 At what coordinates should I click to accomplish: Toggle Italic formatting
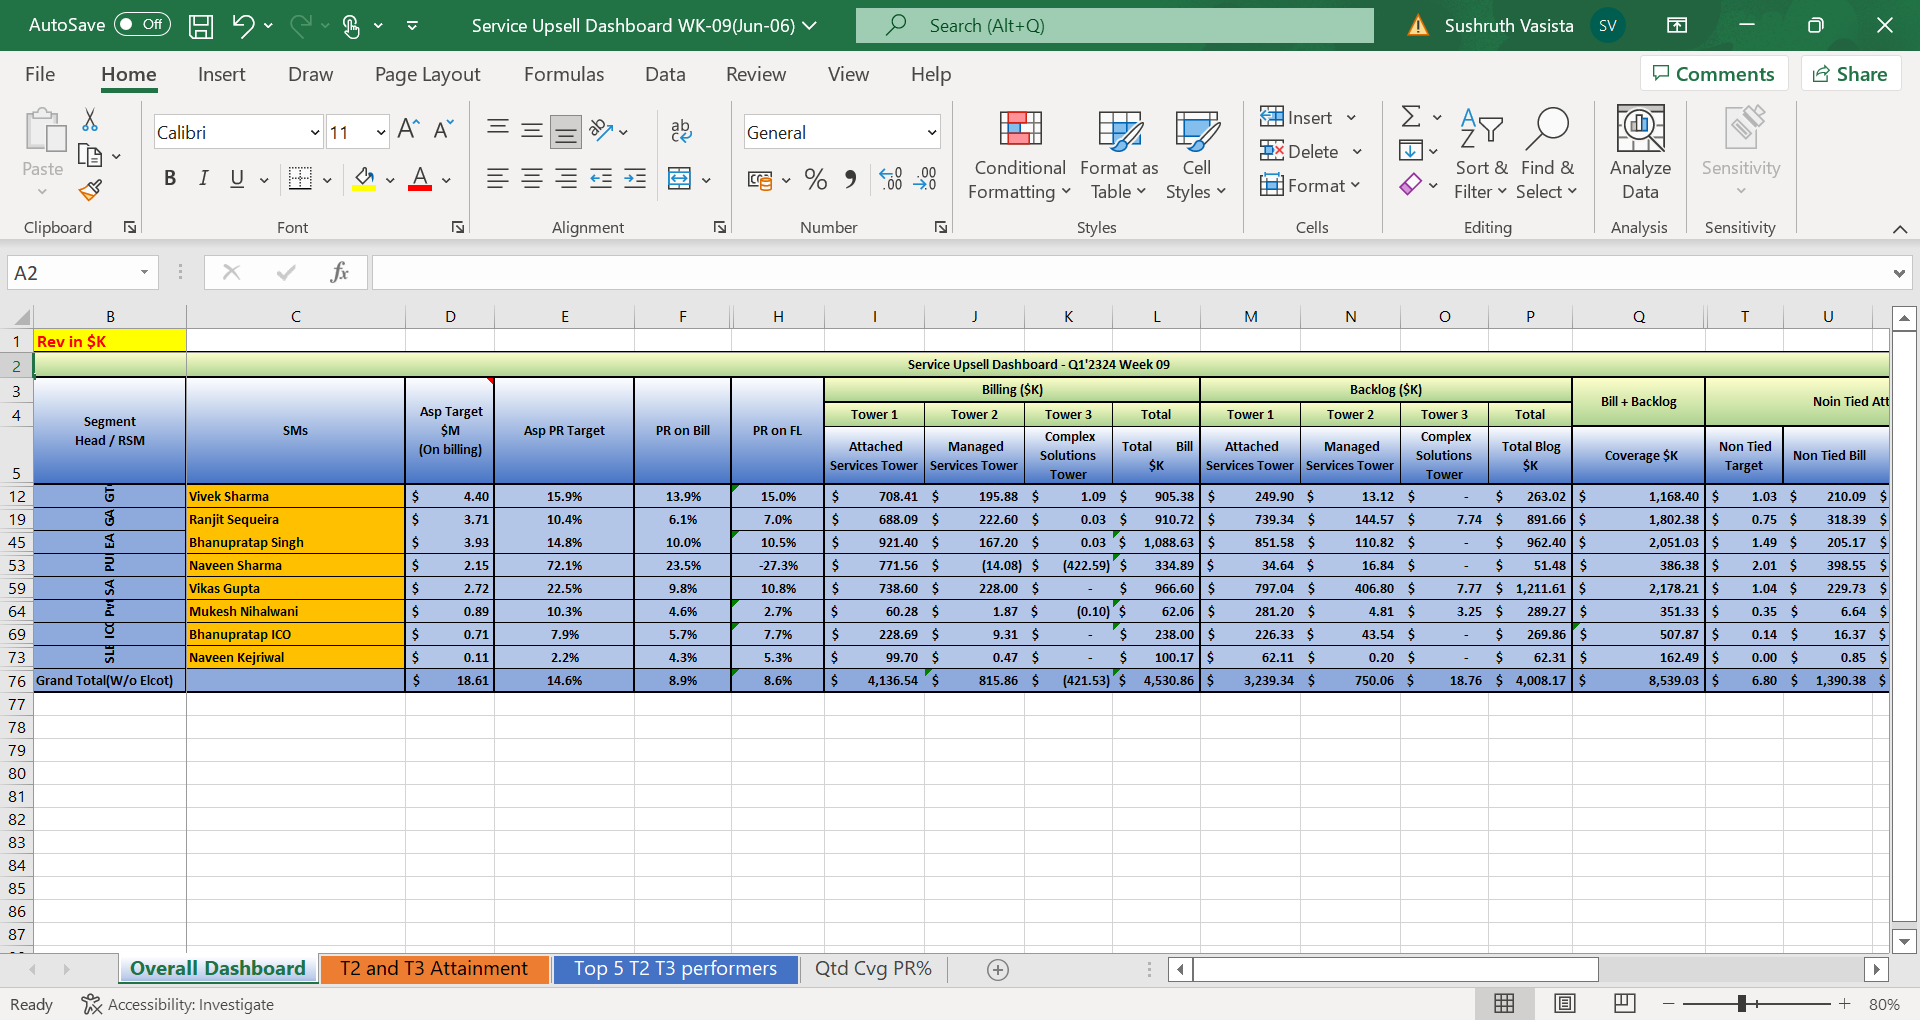pyautogui.click(x=204, y=179)
